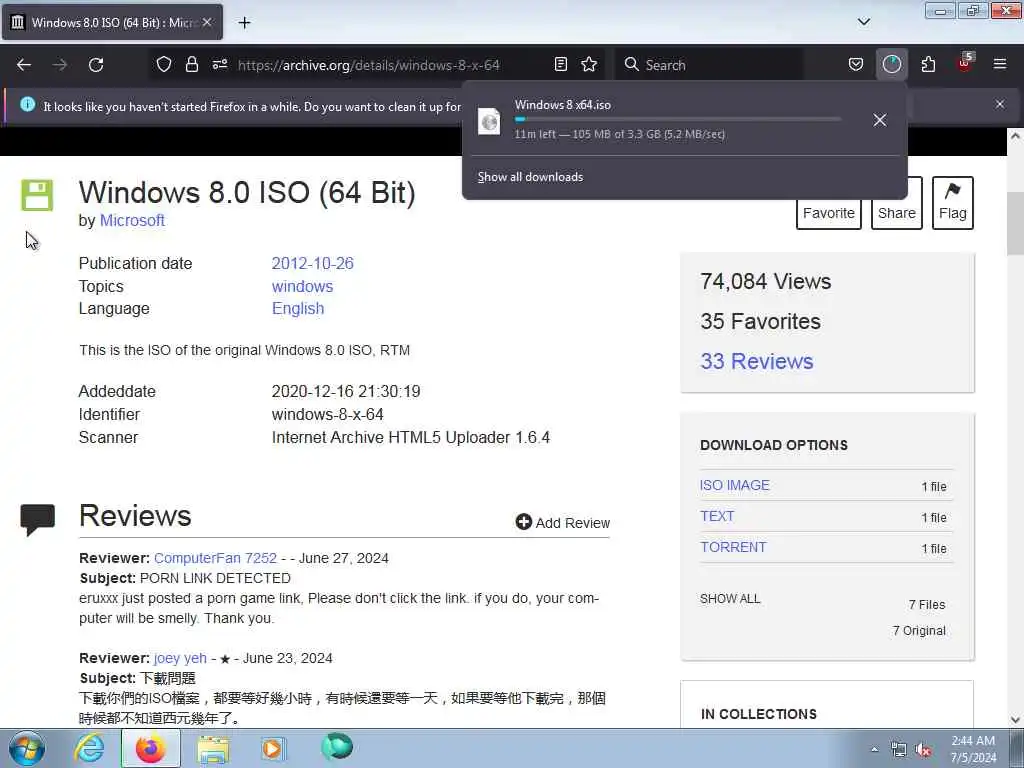Click the 74,084 Views text
Image resolution: width=1024 pixels, height=768 pixels.
(765, 281)
